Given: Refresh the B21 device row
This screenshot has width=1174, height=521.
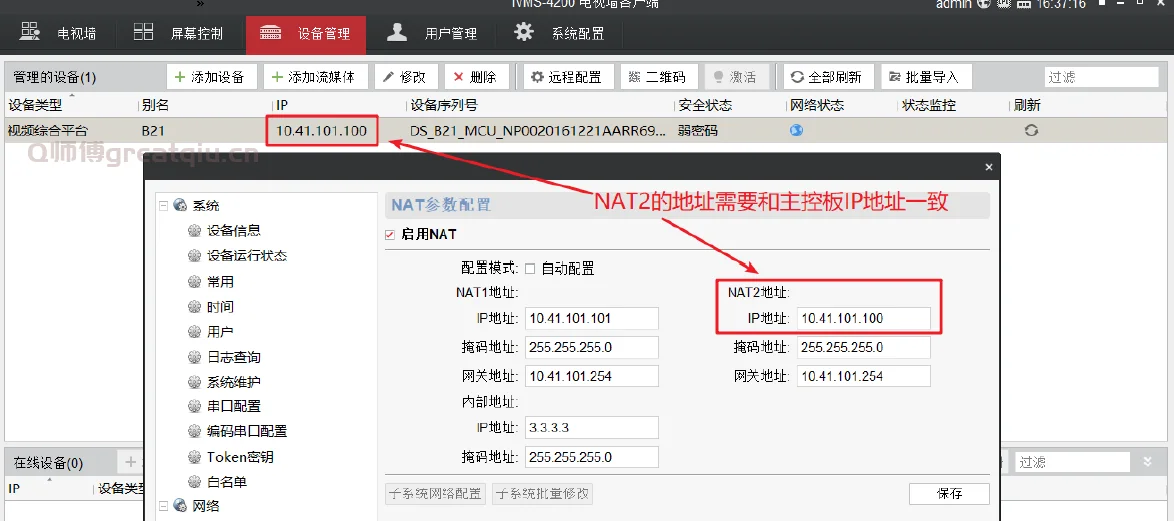Looking at the screenshot, I should pyautogui.click(x=1031, y=130).
